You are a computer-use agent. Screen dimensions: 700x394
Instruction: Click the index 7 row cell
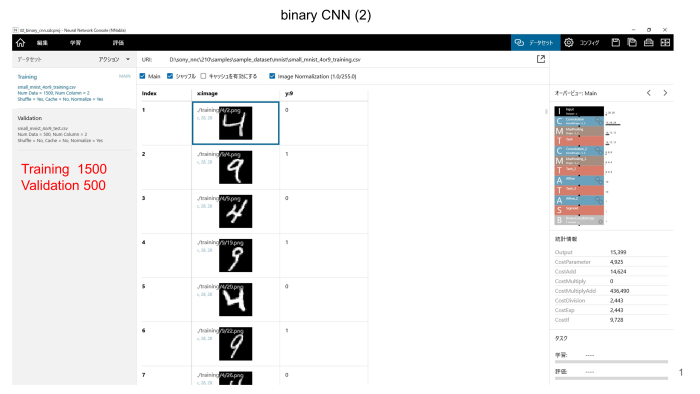(166, 376)
